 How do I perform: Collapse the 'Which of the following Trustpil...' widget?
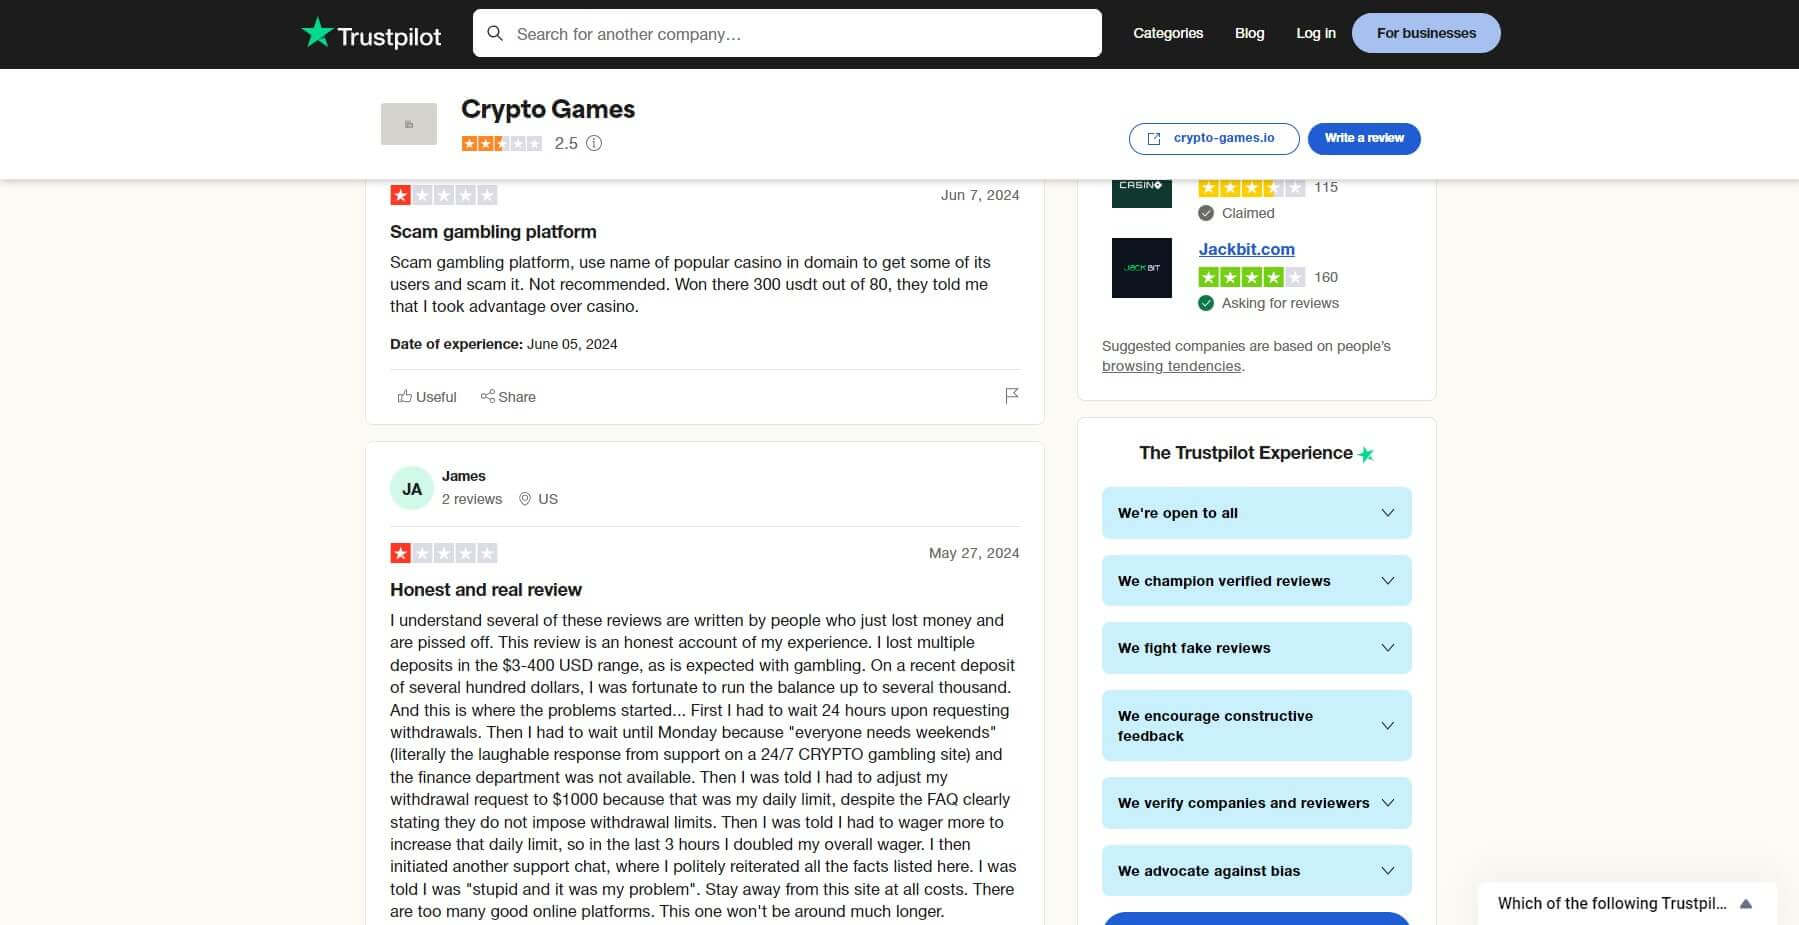1746,903
